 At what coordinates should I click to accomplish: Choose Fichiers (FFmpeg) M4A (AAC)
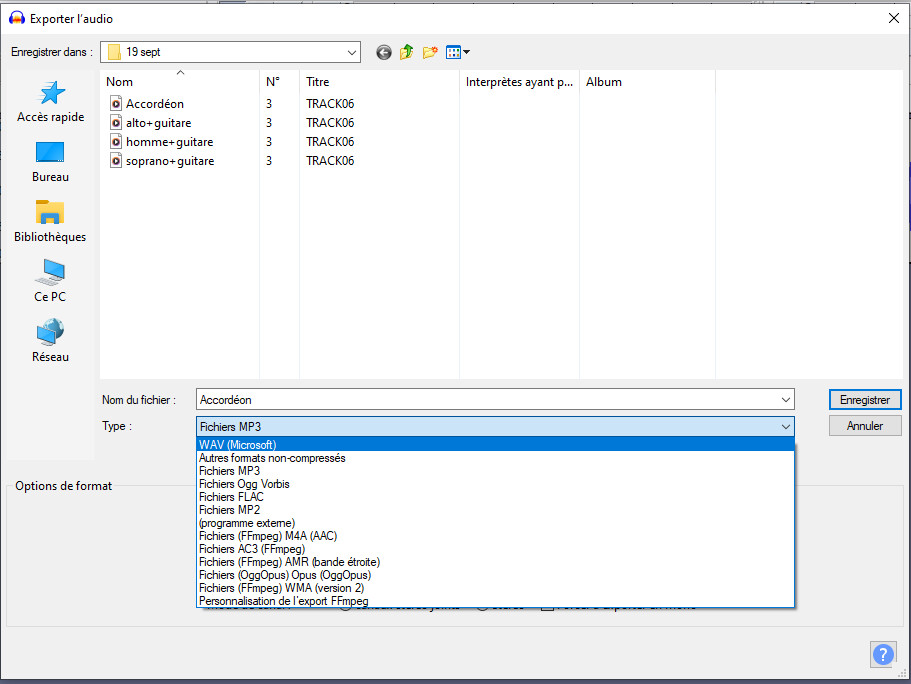tap(495, 536)
